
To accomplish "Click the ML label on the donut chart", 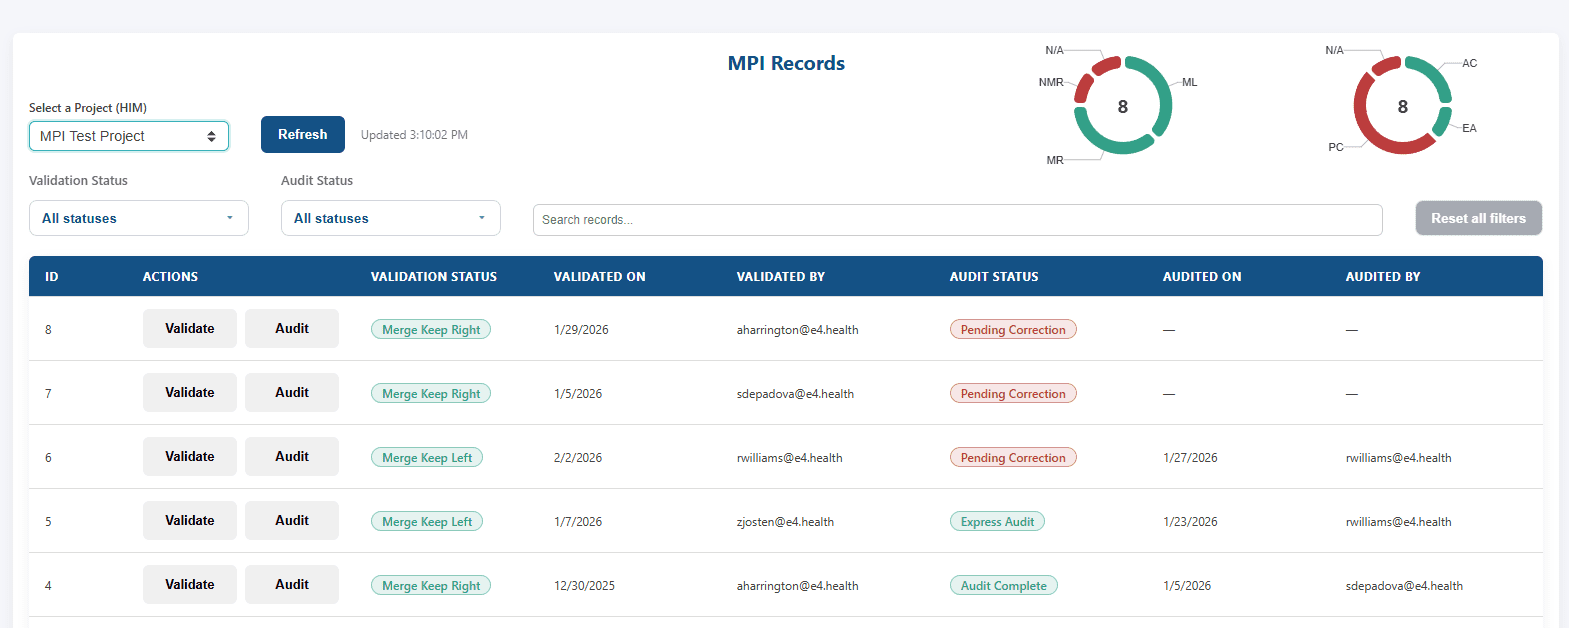I will coord(1190,83).
